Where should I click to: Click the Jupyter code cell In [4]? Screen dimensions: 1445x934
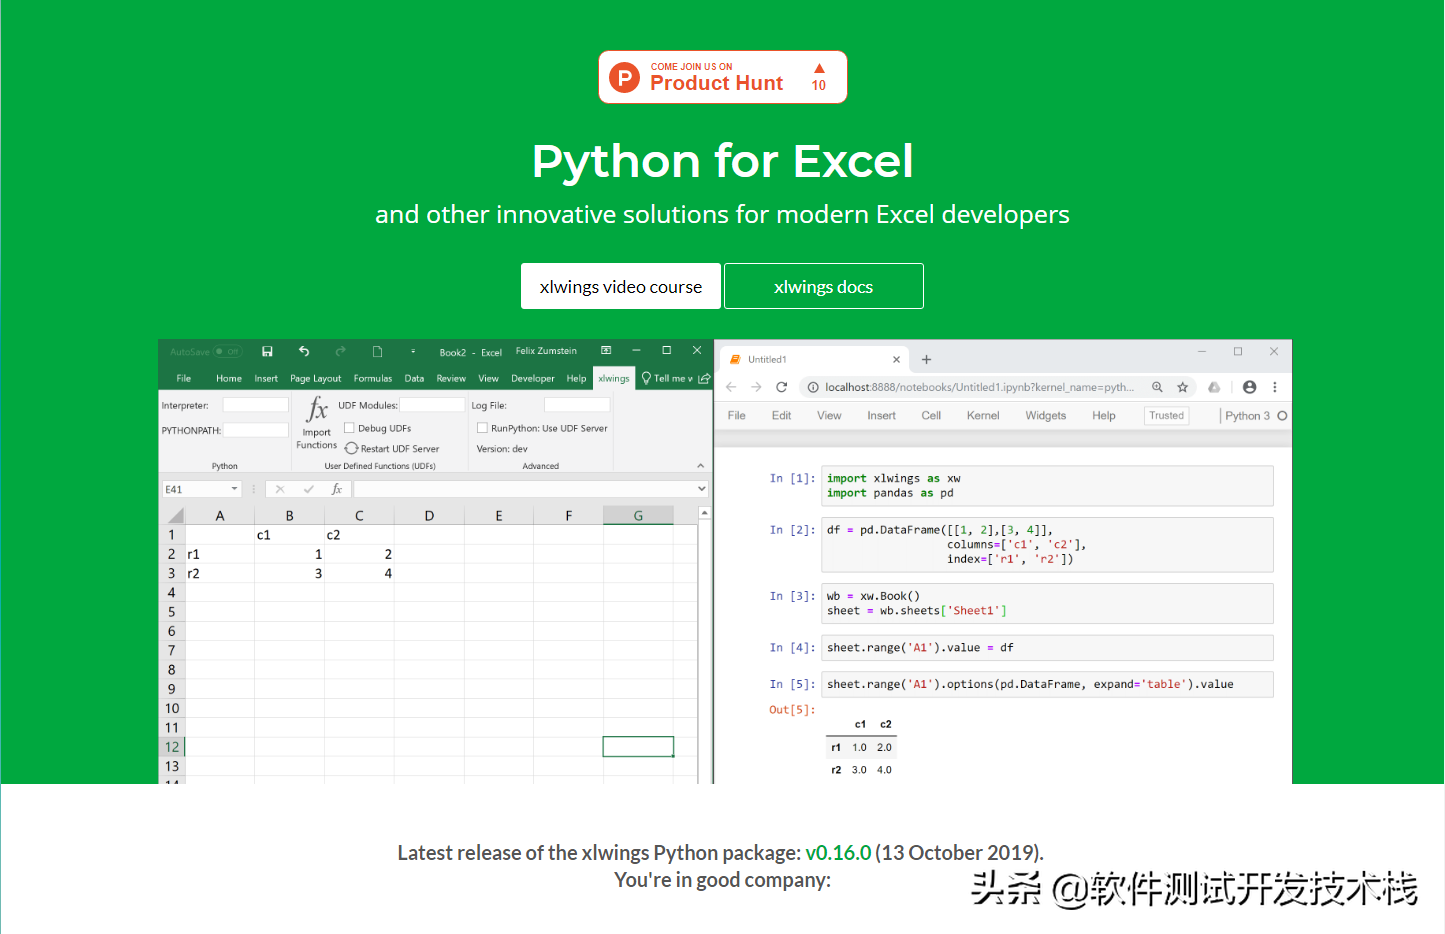tap(1047, 648)
